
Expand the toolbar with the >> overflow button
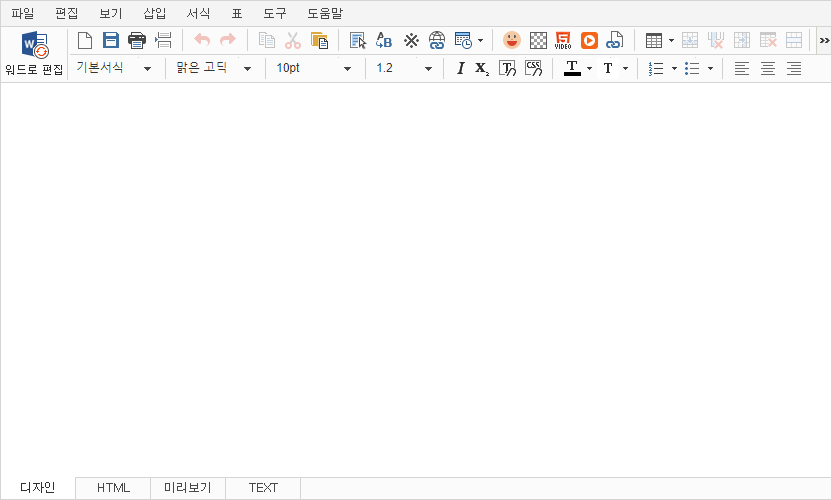(824, 40)
